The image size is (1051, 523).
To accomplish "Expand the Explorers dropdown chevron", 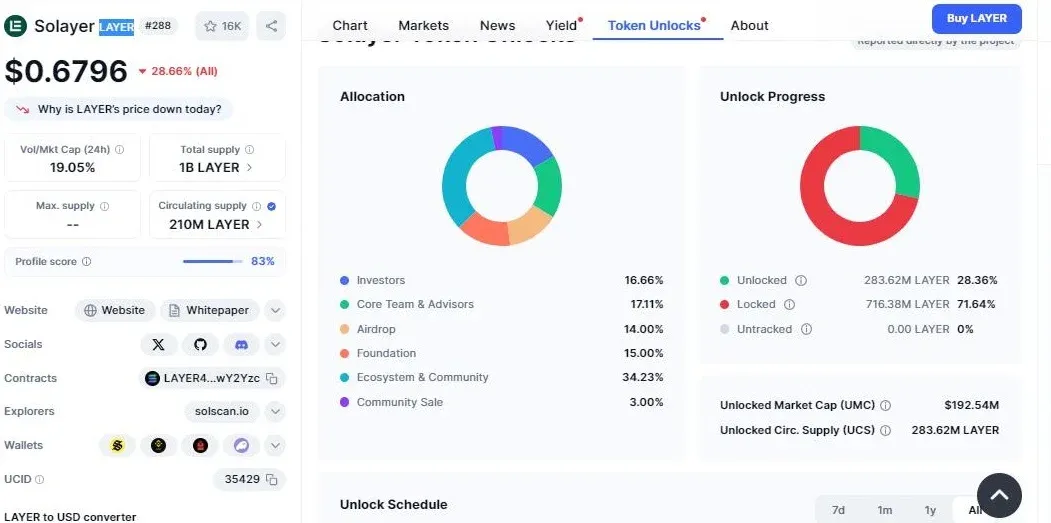I will pos(275,411).
